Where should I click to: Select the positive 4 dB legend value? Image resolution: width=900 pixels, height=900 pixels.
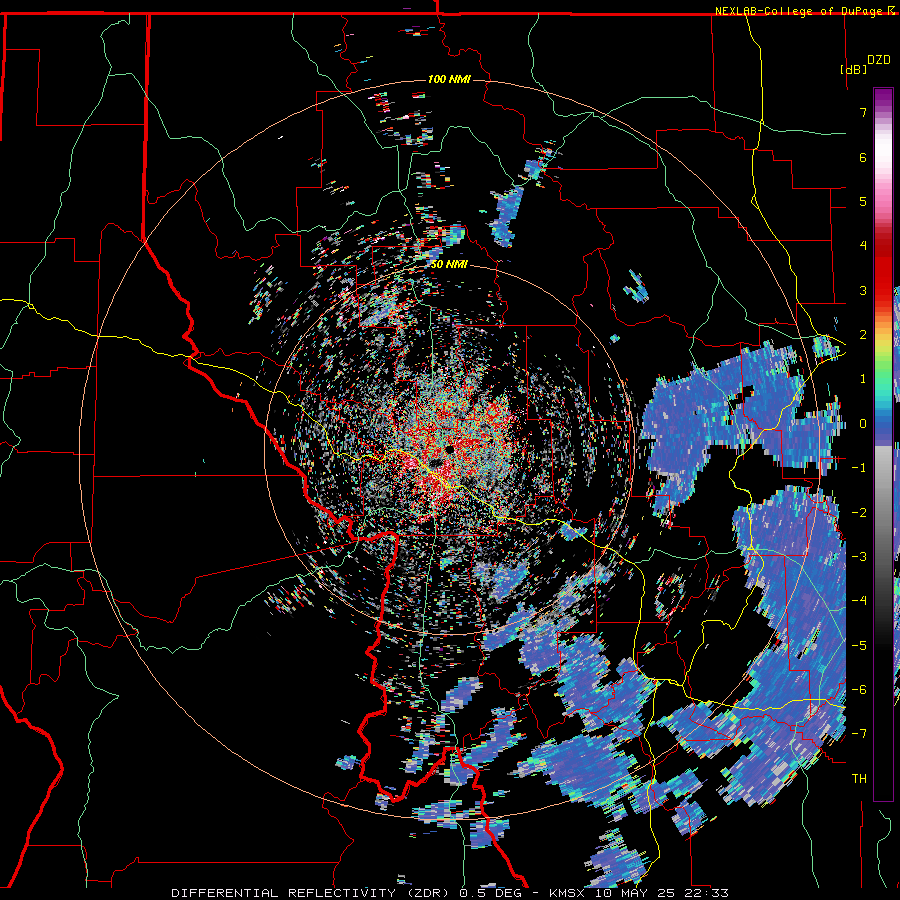click(x=863, y=246)
